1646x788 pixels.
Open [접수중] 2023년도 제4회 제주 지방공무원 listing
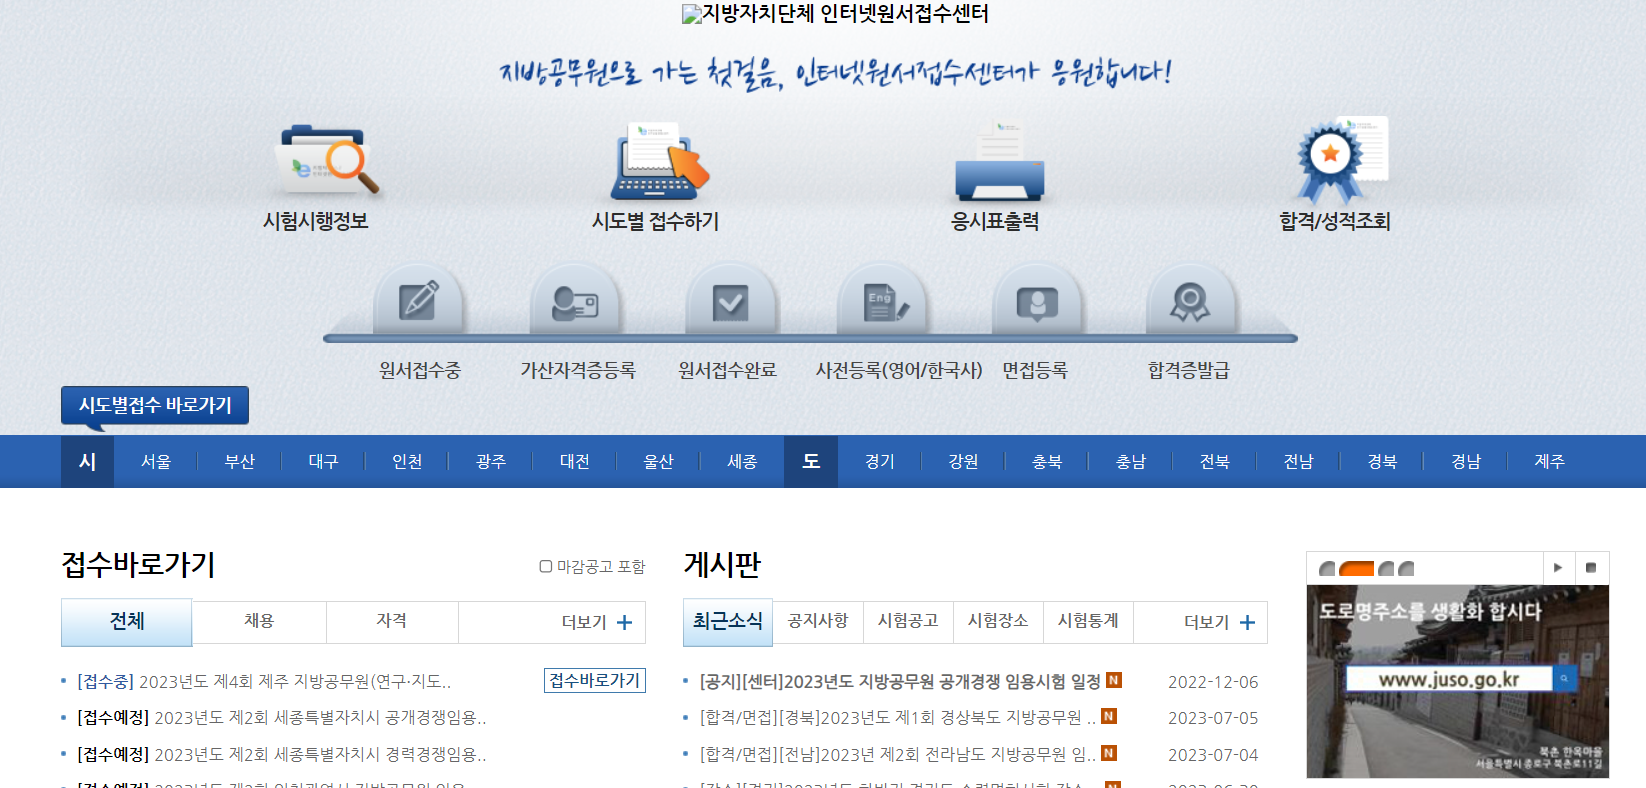[x=264, y=682]
